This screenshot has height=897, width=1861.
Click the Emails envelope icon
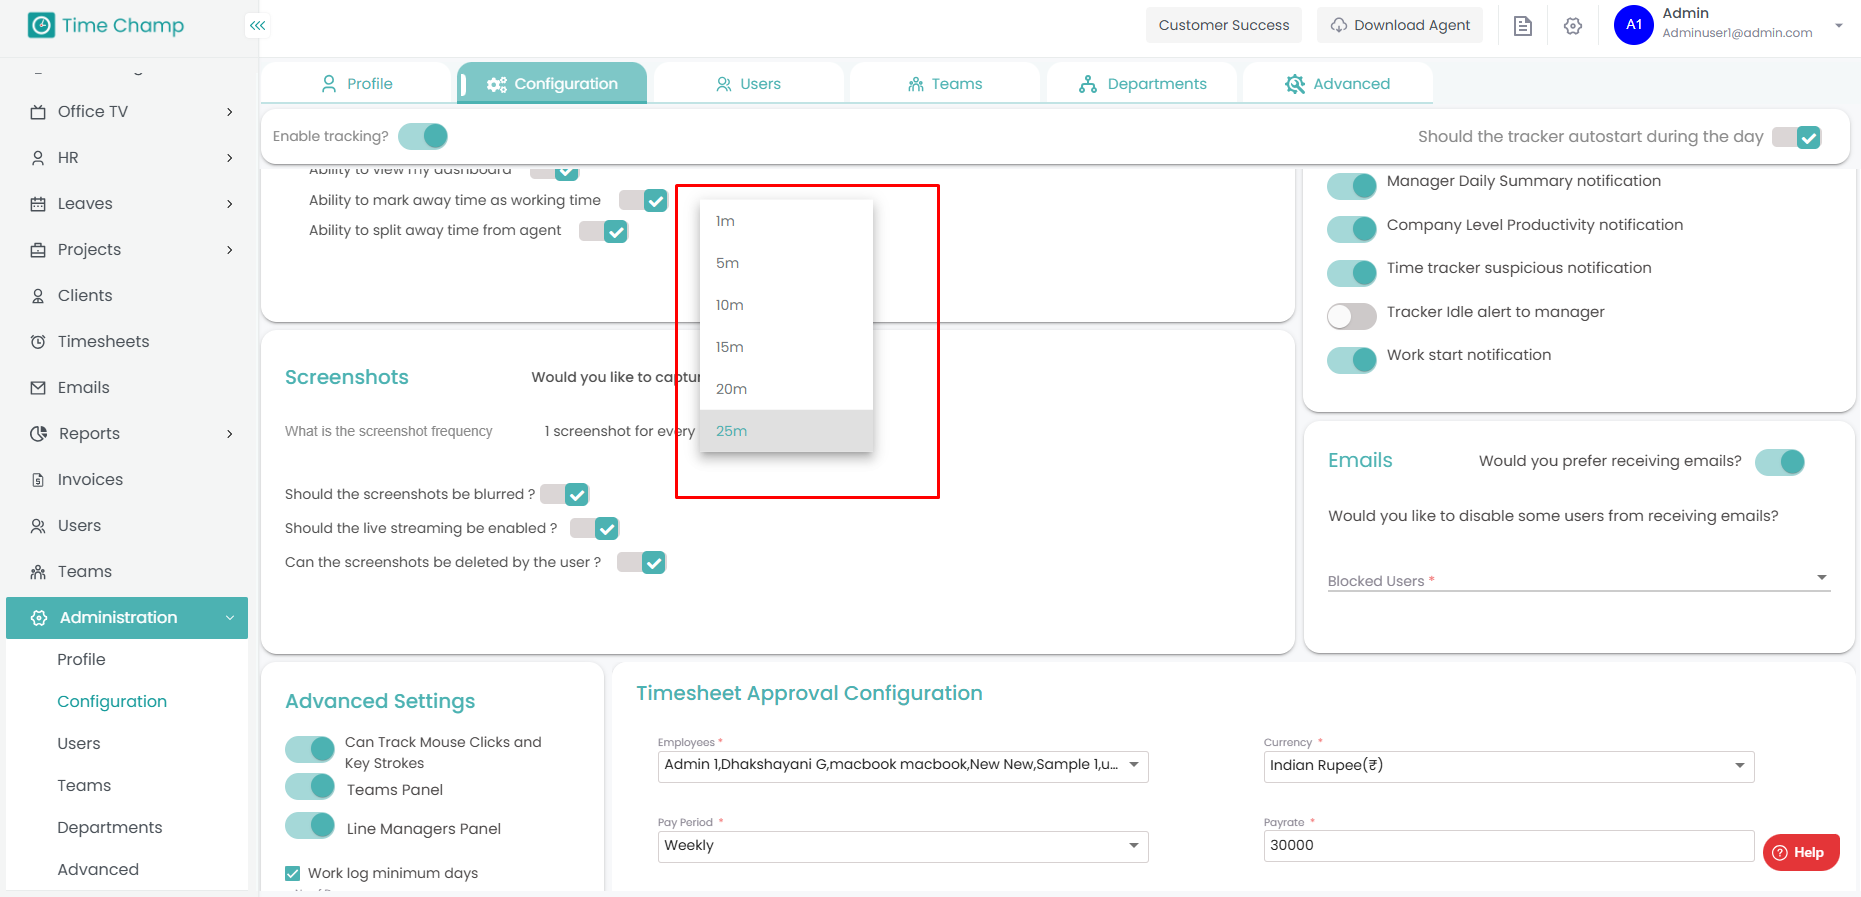pyautogui.click(x=38, y=388)
